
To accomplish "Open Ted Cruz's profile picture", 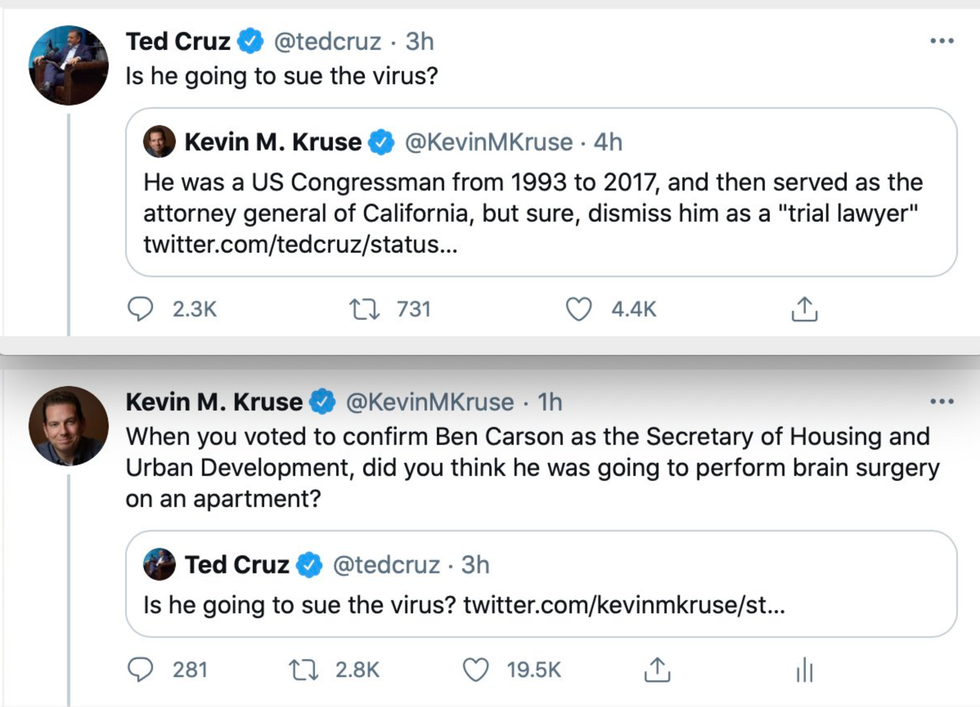I will (68, 65).
